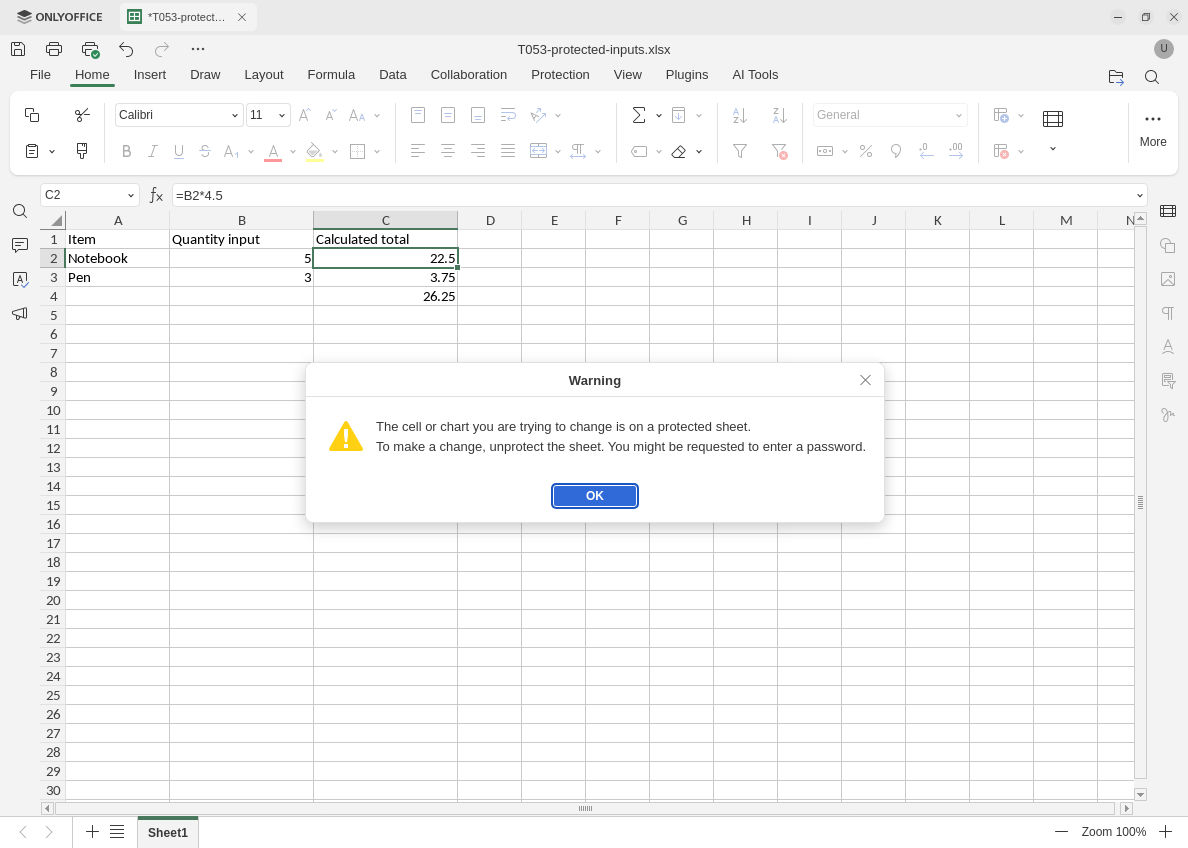Click the Feedback megaphone icon
Viewport: 1188px width, 848px height.
20,314
